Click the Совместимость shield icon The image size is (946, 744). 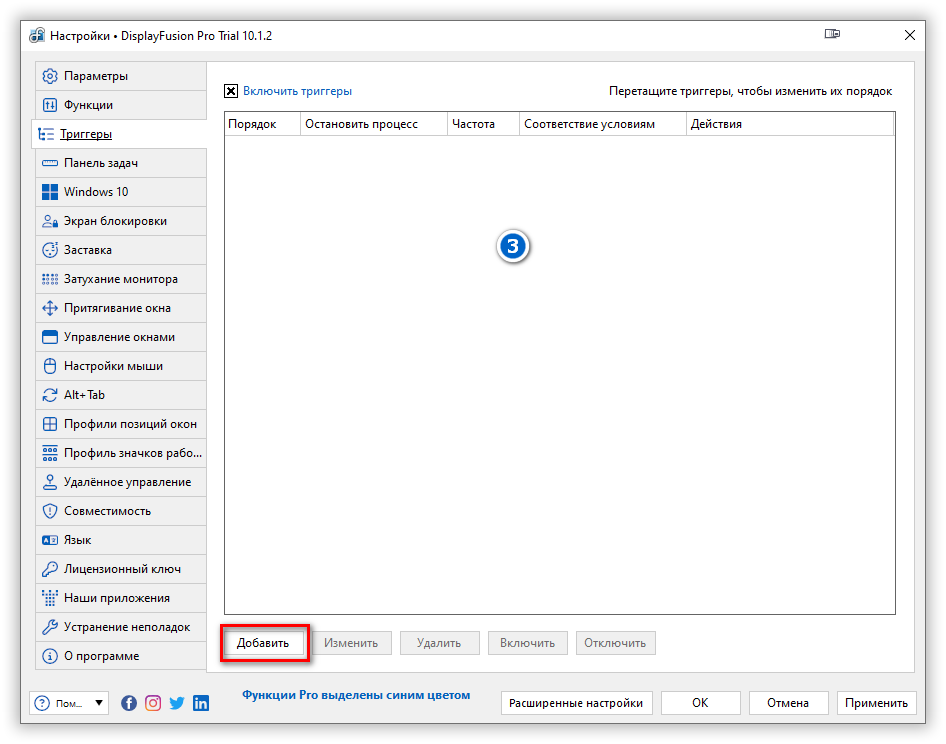tap(49, 510)
